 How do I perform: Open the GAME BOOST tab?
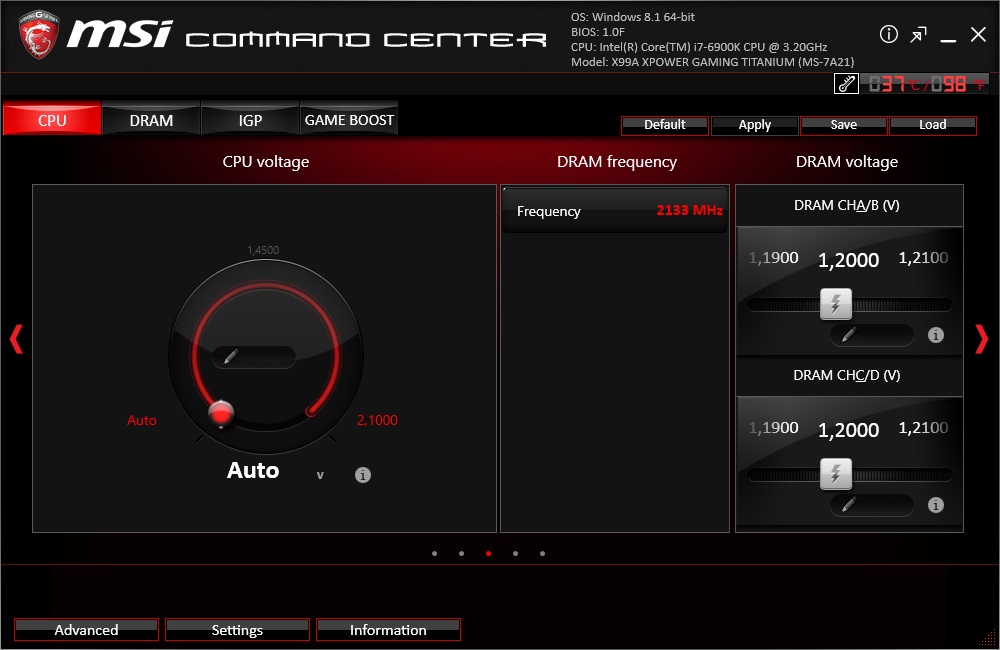349,120
